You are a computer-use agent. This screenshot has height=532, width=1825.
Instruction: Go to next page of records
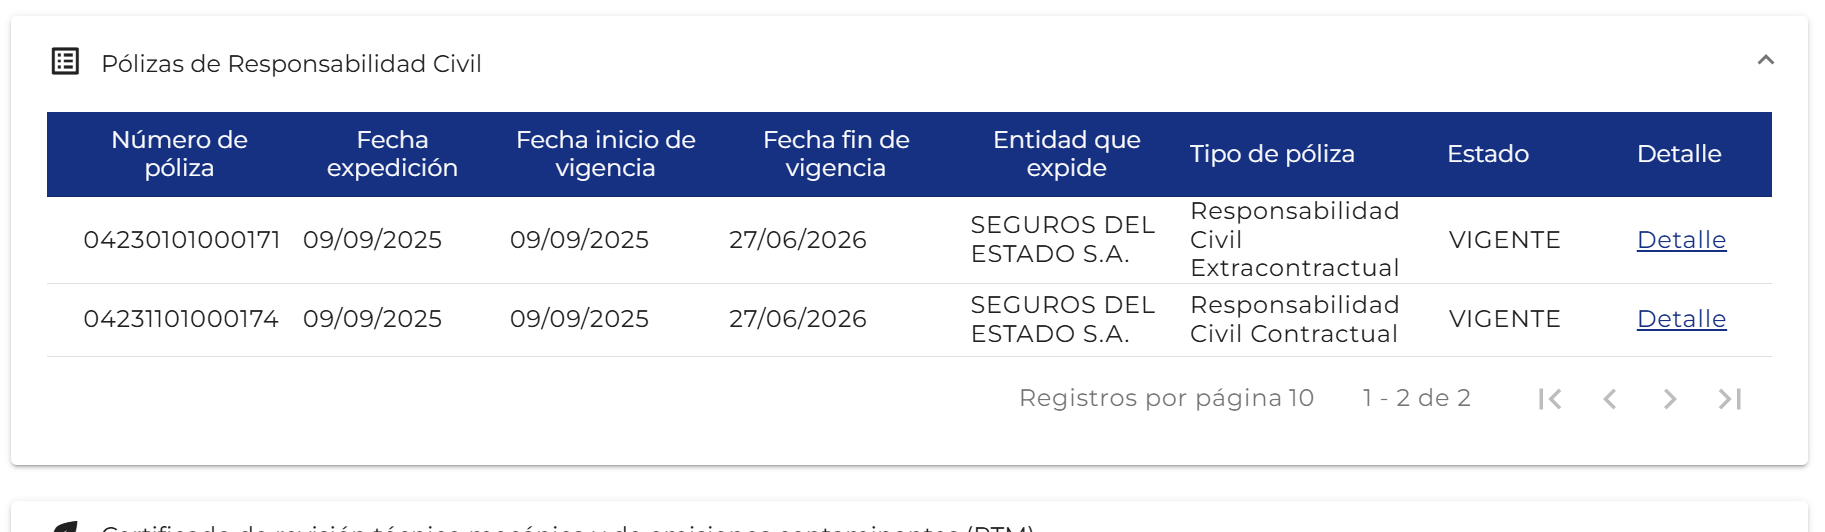1670,399
